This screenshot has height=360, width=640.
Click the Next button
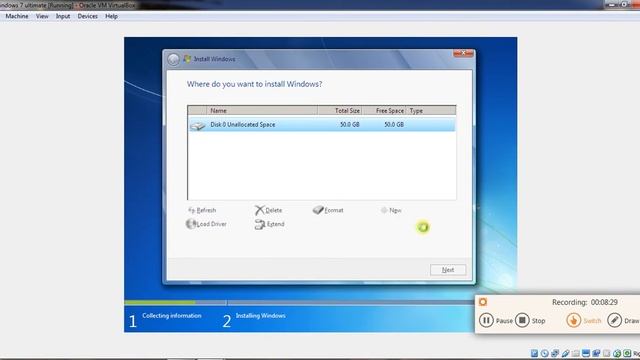point(448,270)
